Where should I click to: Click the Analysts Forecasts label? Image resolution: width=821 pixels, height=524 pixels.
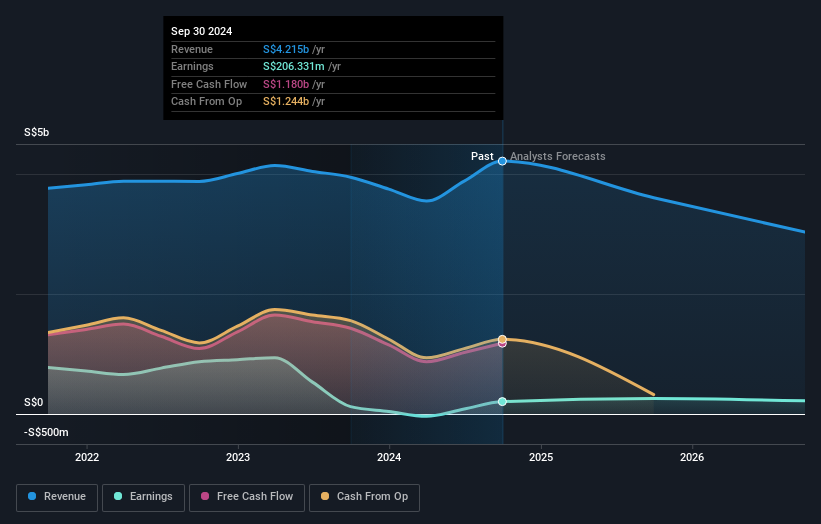[558, 157]
